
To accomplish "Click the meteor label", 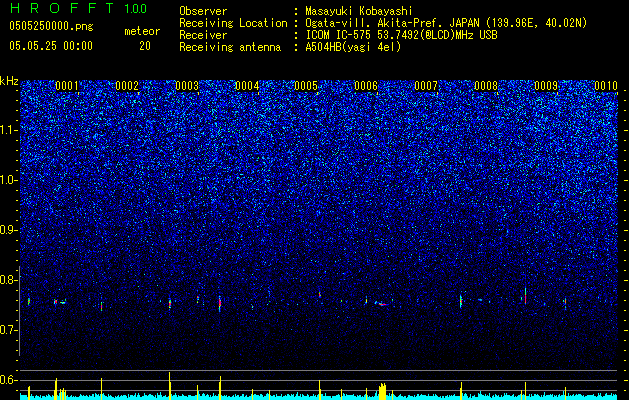I will point(142,31).
